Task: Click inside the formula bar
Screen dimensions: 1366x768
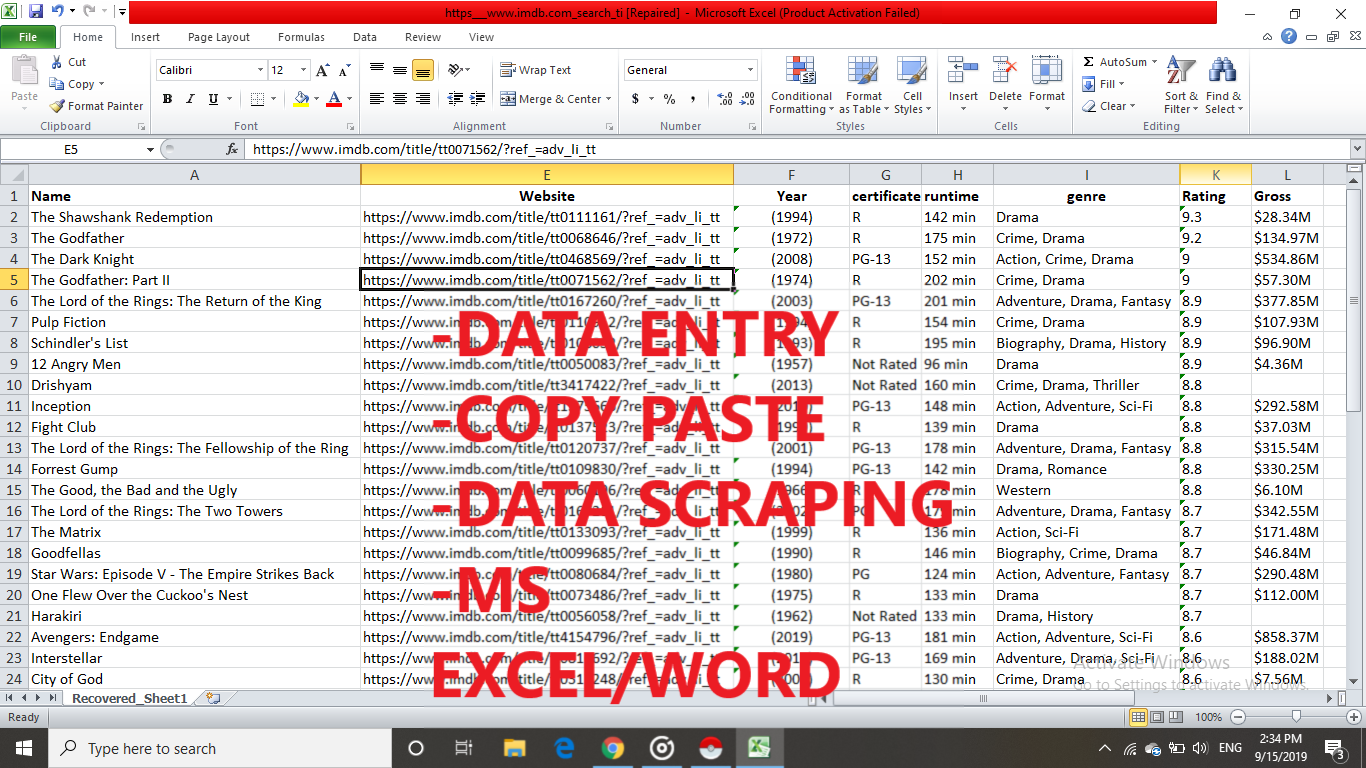Action: 600,148
